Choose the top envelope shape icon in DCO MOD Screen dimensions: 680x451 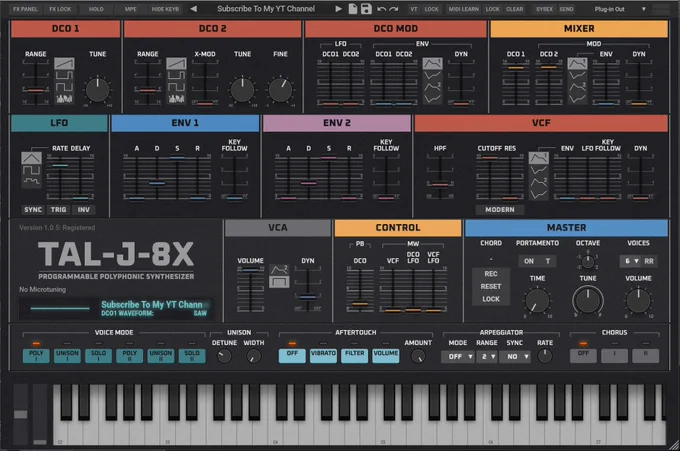click(432, 64)
